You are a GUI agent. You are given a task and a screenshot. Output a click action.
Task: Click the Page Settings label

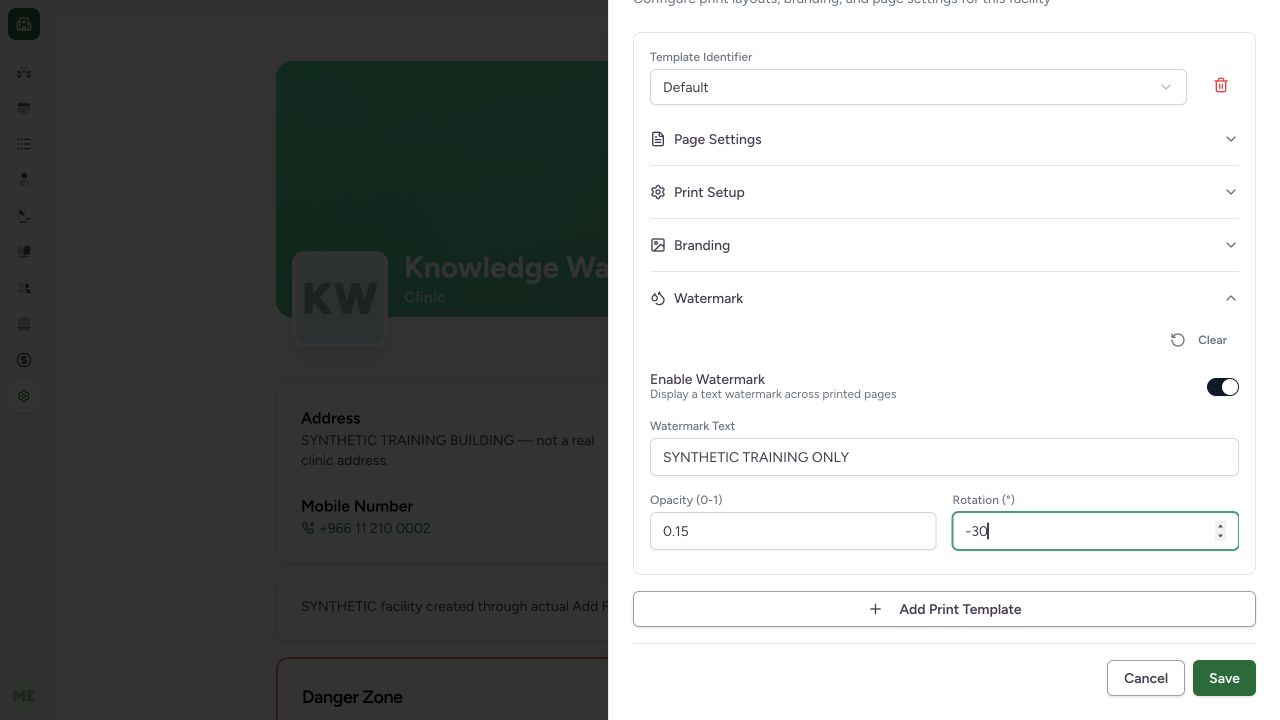tap(718, 139)
